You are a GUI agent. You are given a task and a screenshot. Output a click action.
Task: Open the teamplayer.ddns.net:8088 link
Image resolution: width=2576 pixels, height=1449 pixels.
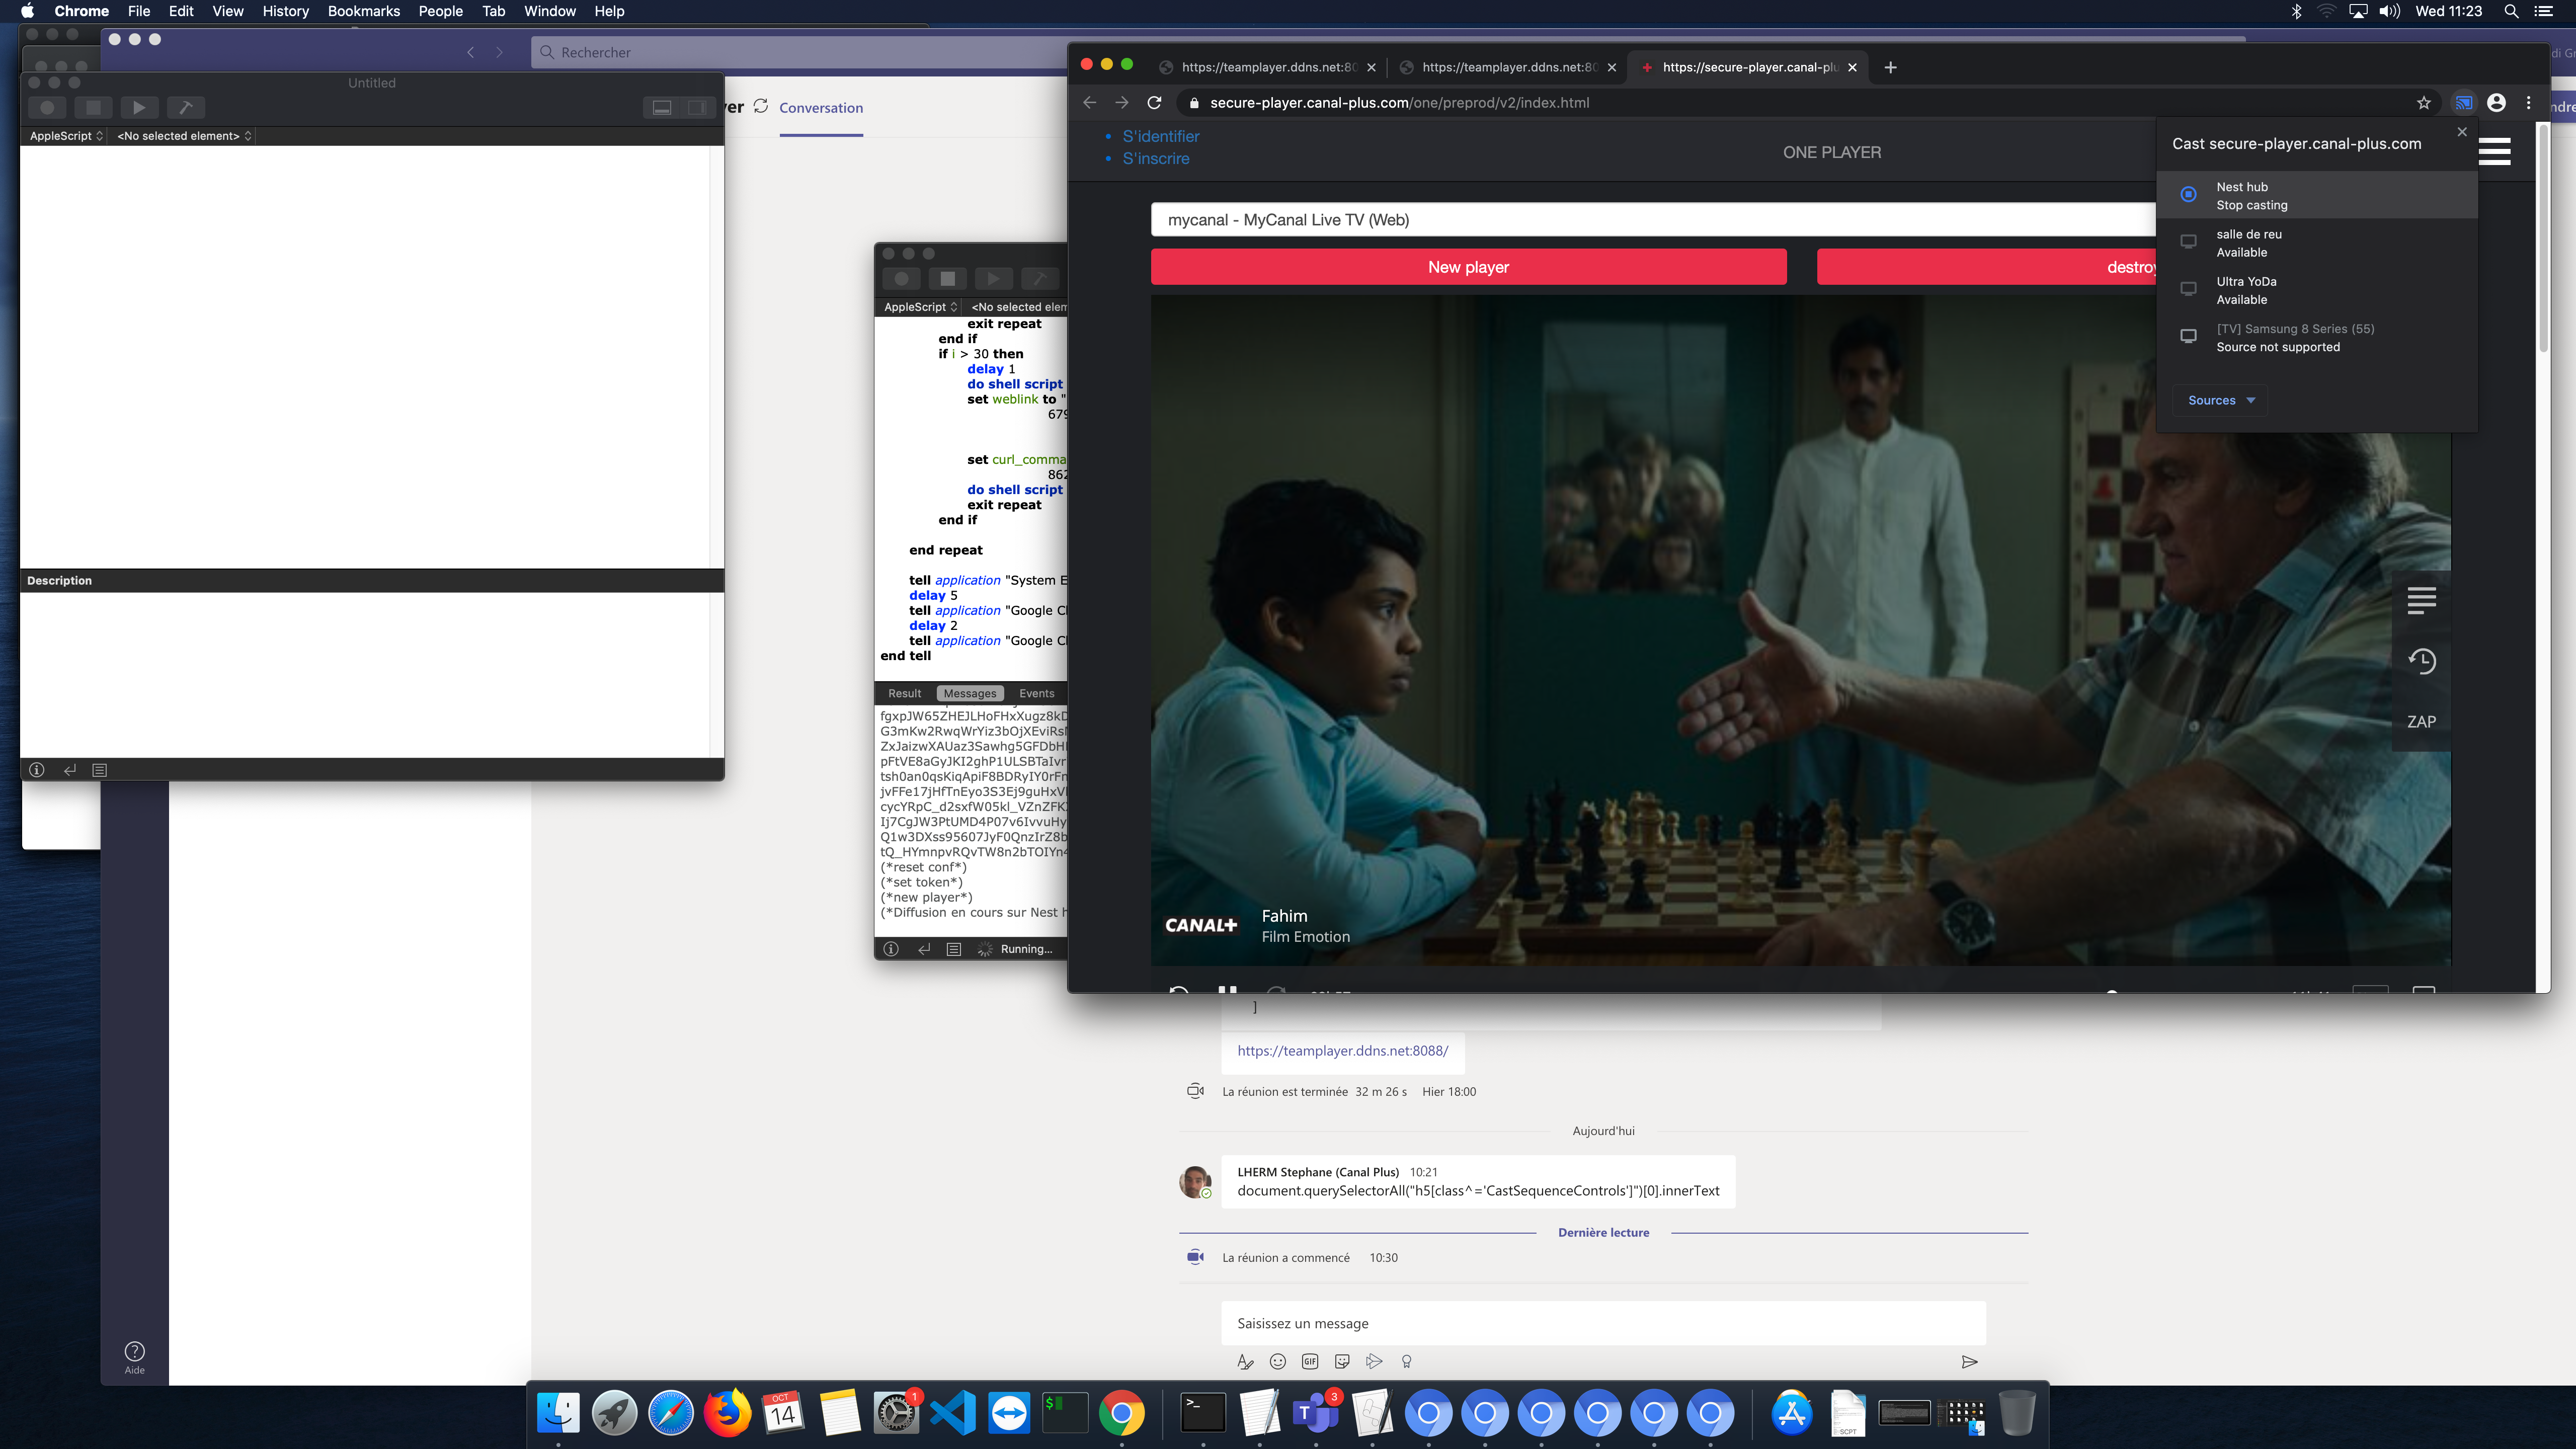(1342, 1050)
